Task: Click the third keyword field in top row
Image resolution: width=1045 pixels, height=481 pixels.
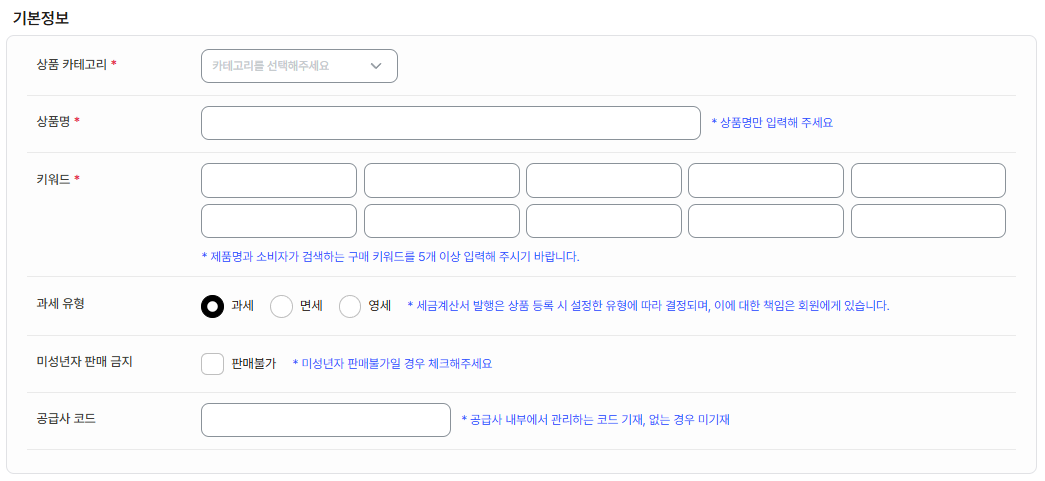Action: coord(604,181)
